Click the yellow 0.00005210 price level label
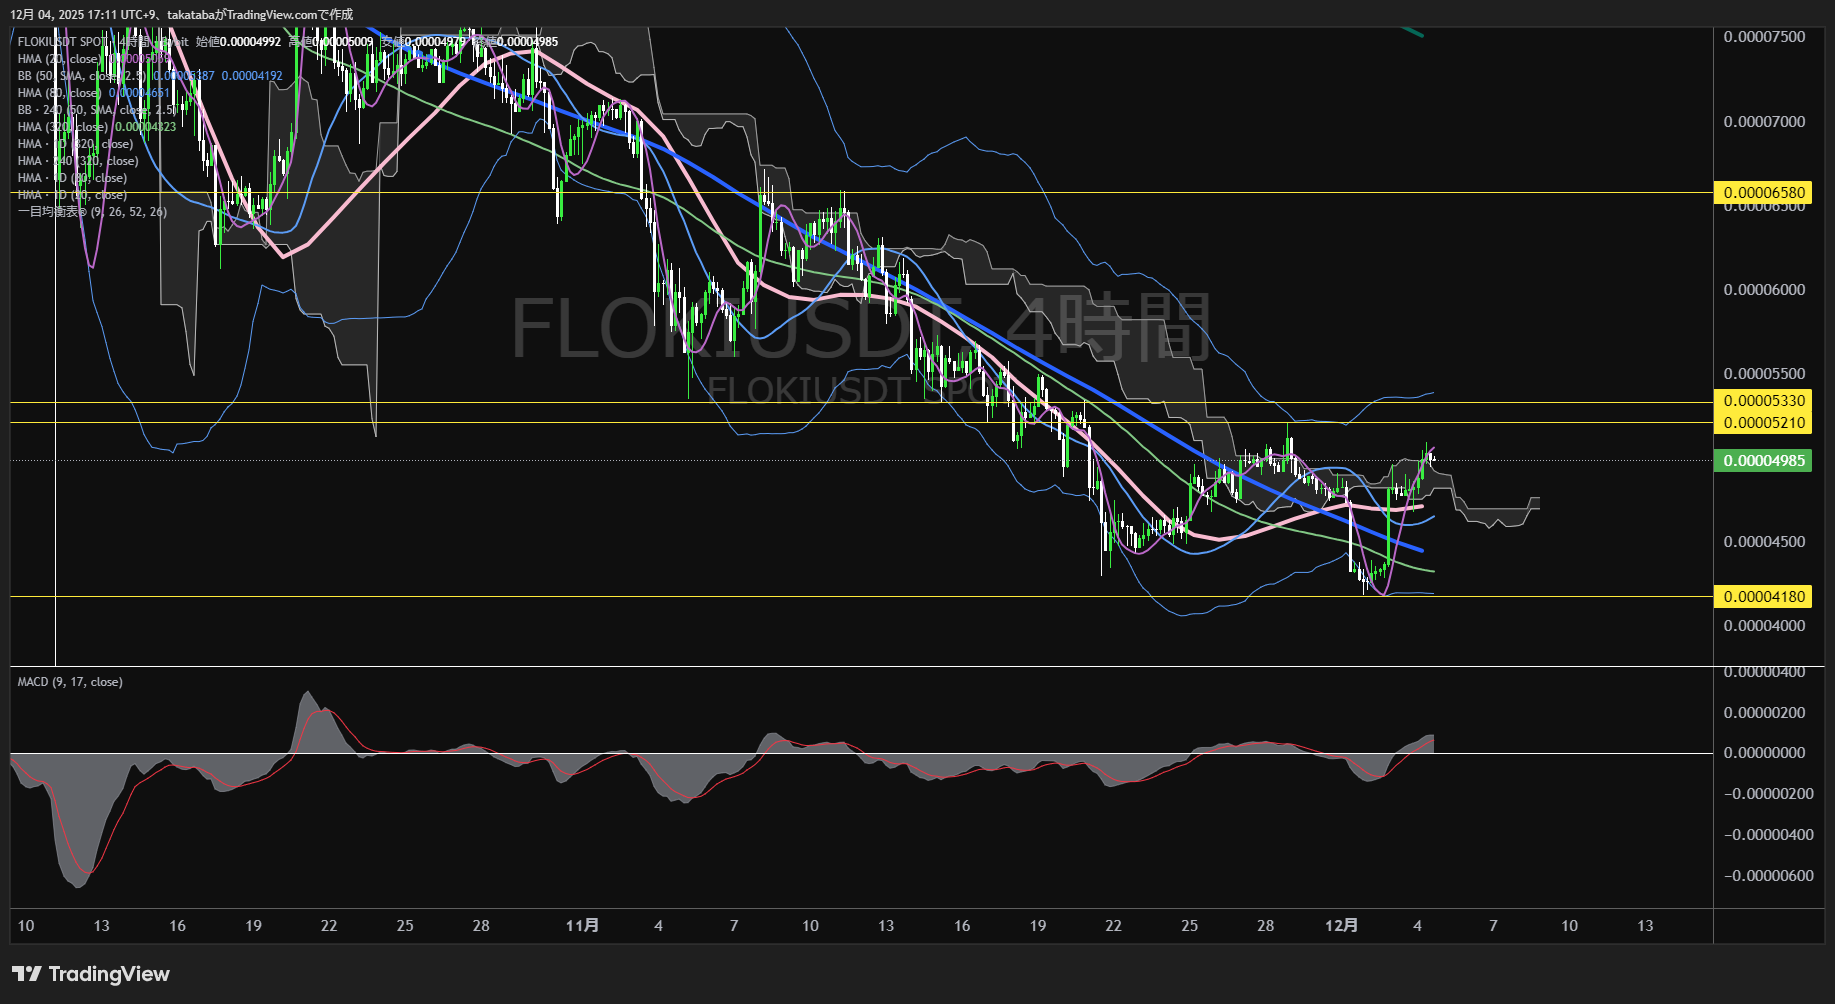Image resolution: width=1835 pixels, height=1004 pixels. click(x=1764, y=423)
